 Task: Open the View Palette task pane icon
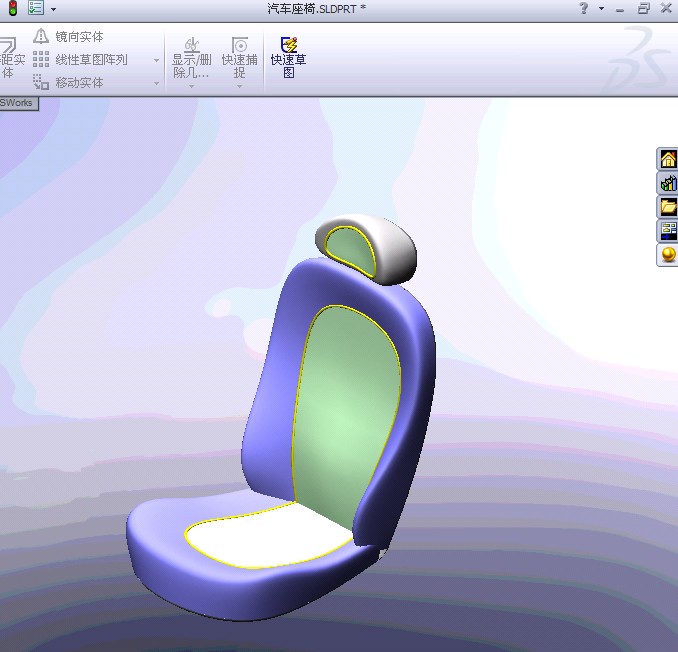[x=668, y=230]
